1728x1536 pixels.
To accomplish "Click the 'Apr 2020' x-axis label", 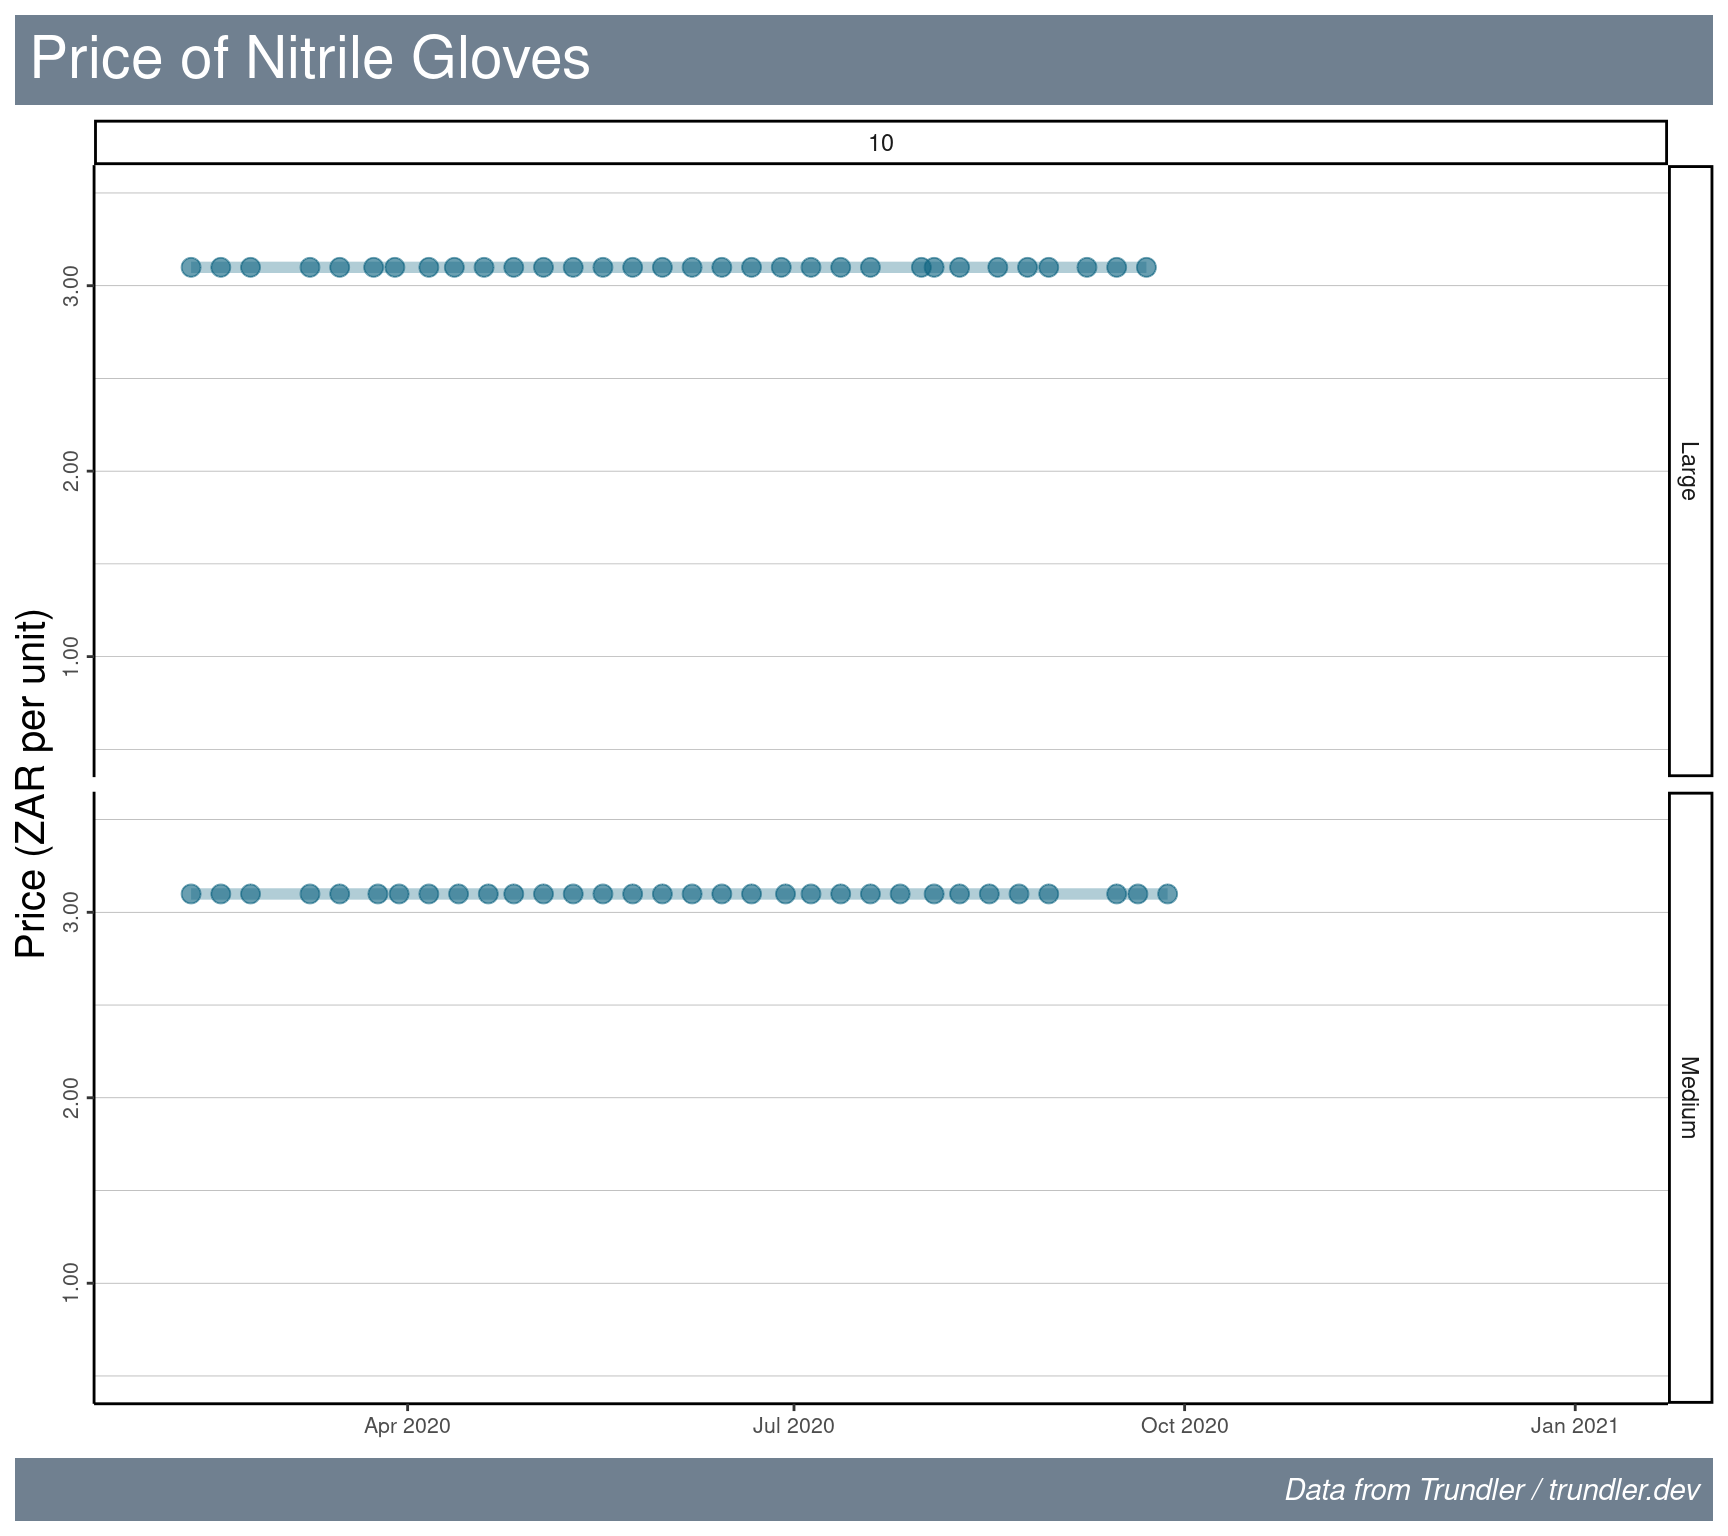I will click(407, 1425).
